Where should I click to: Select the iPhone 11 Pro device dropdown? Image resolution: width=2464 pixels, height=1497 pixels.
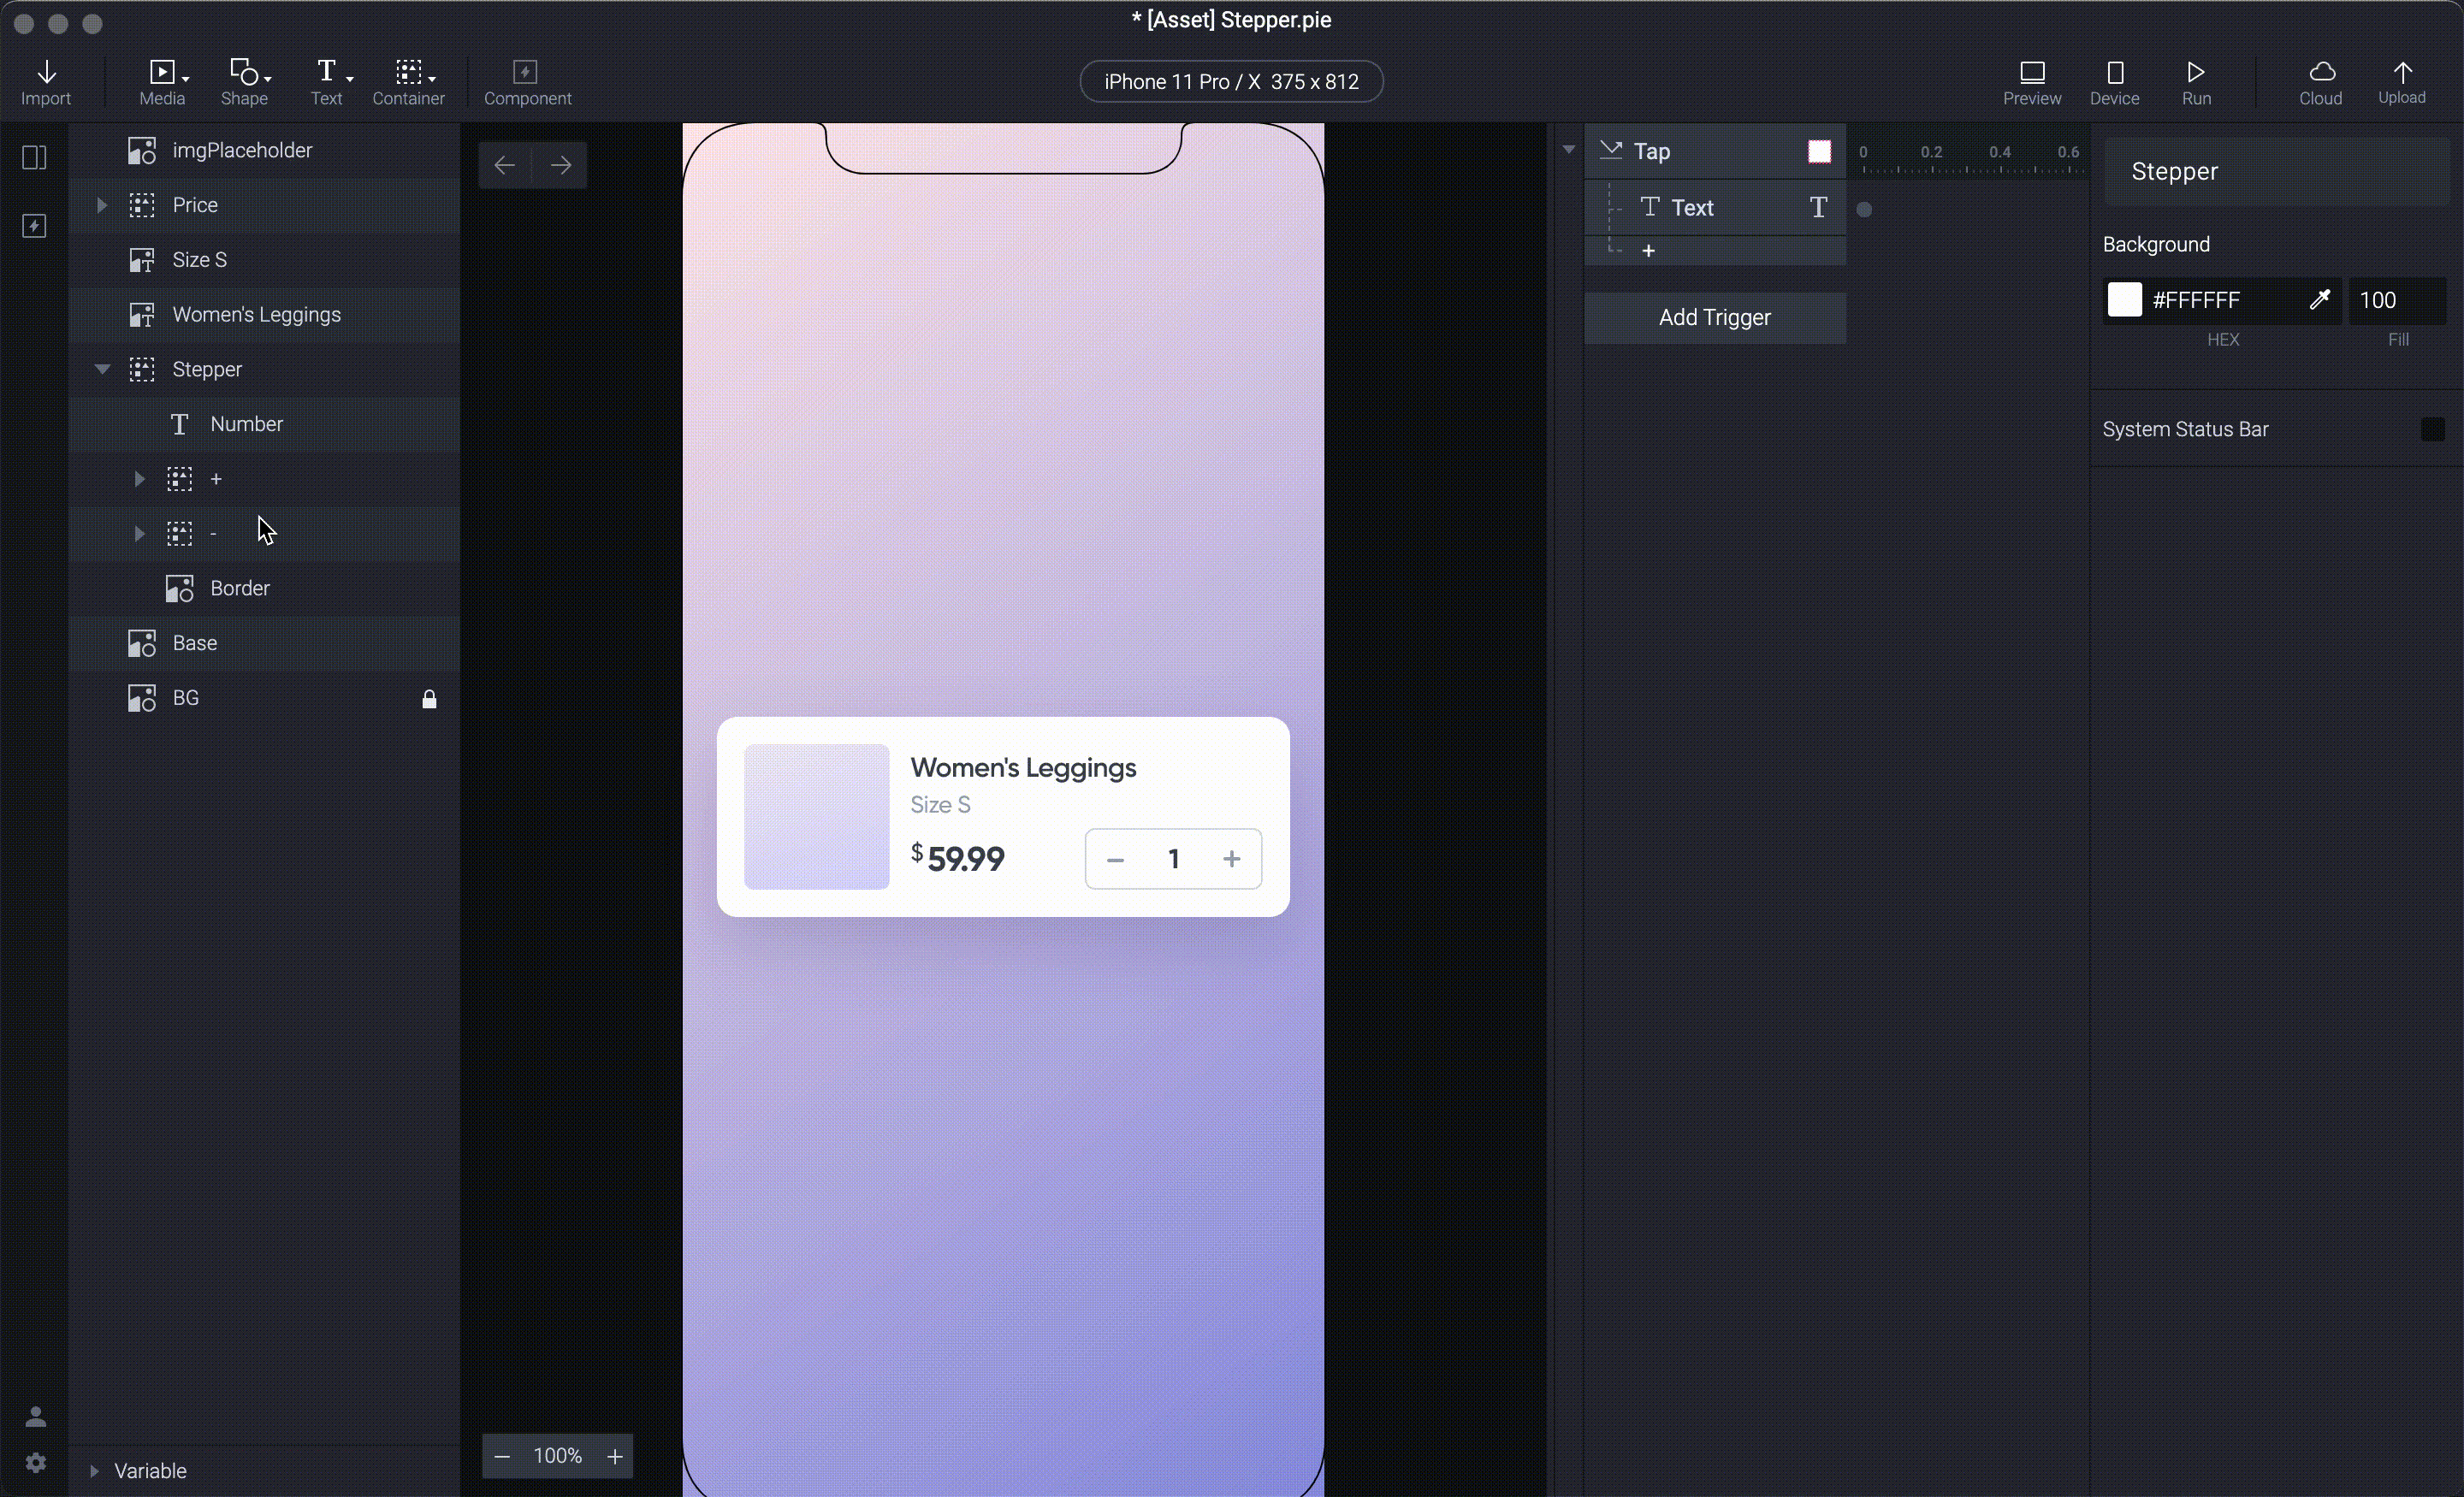click(x=1232, y=81)
